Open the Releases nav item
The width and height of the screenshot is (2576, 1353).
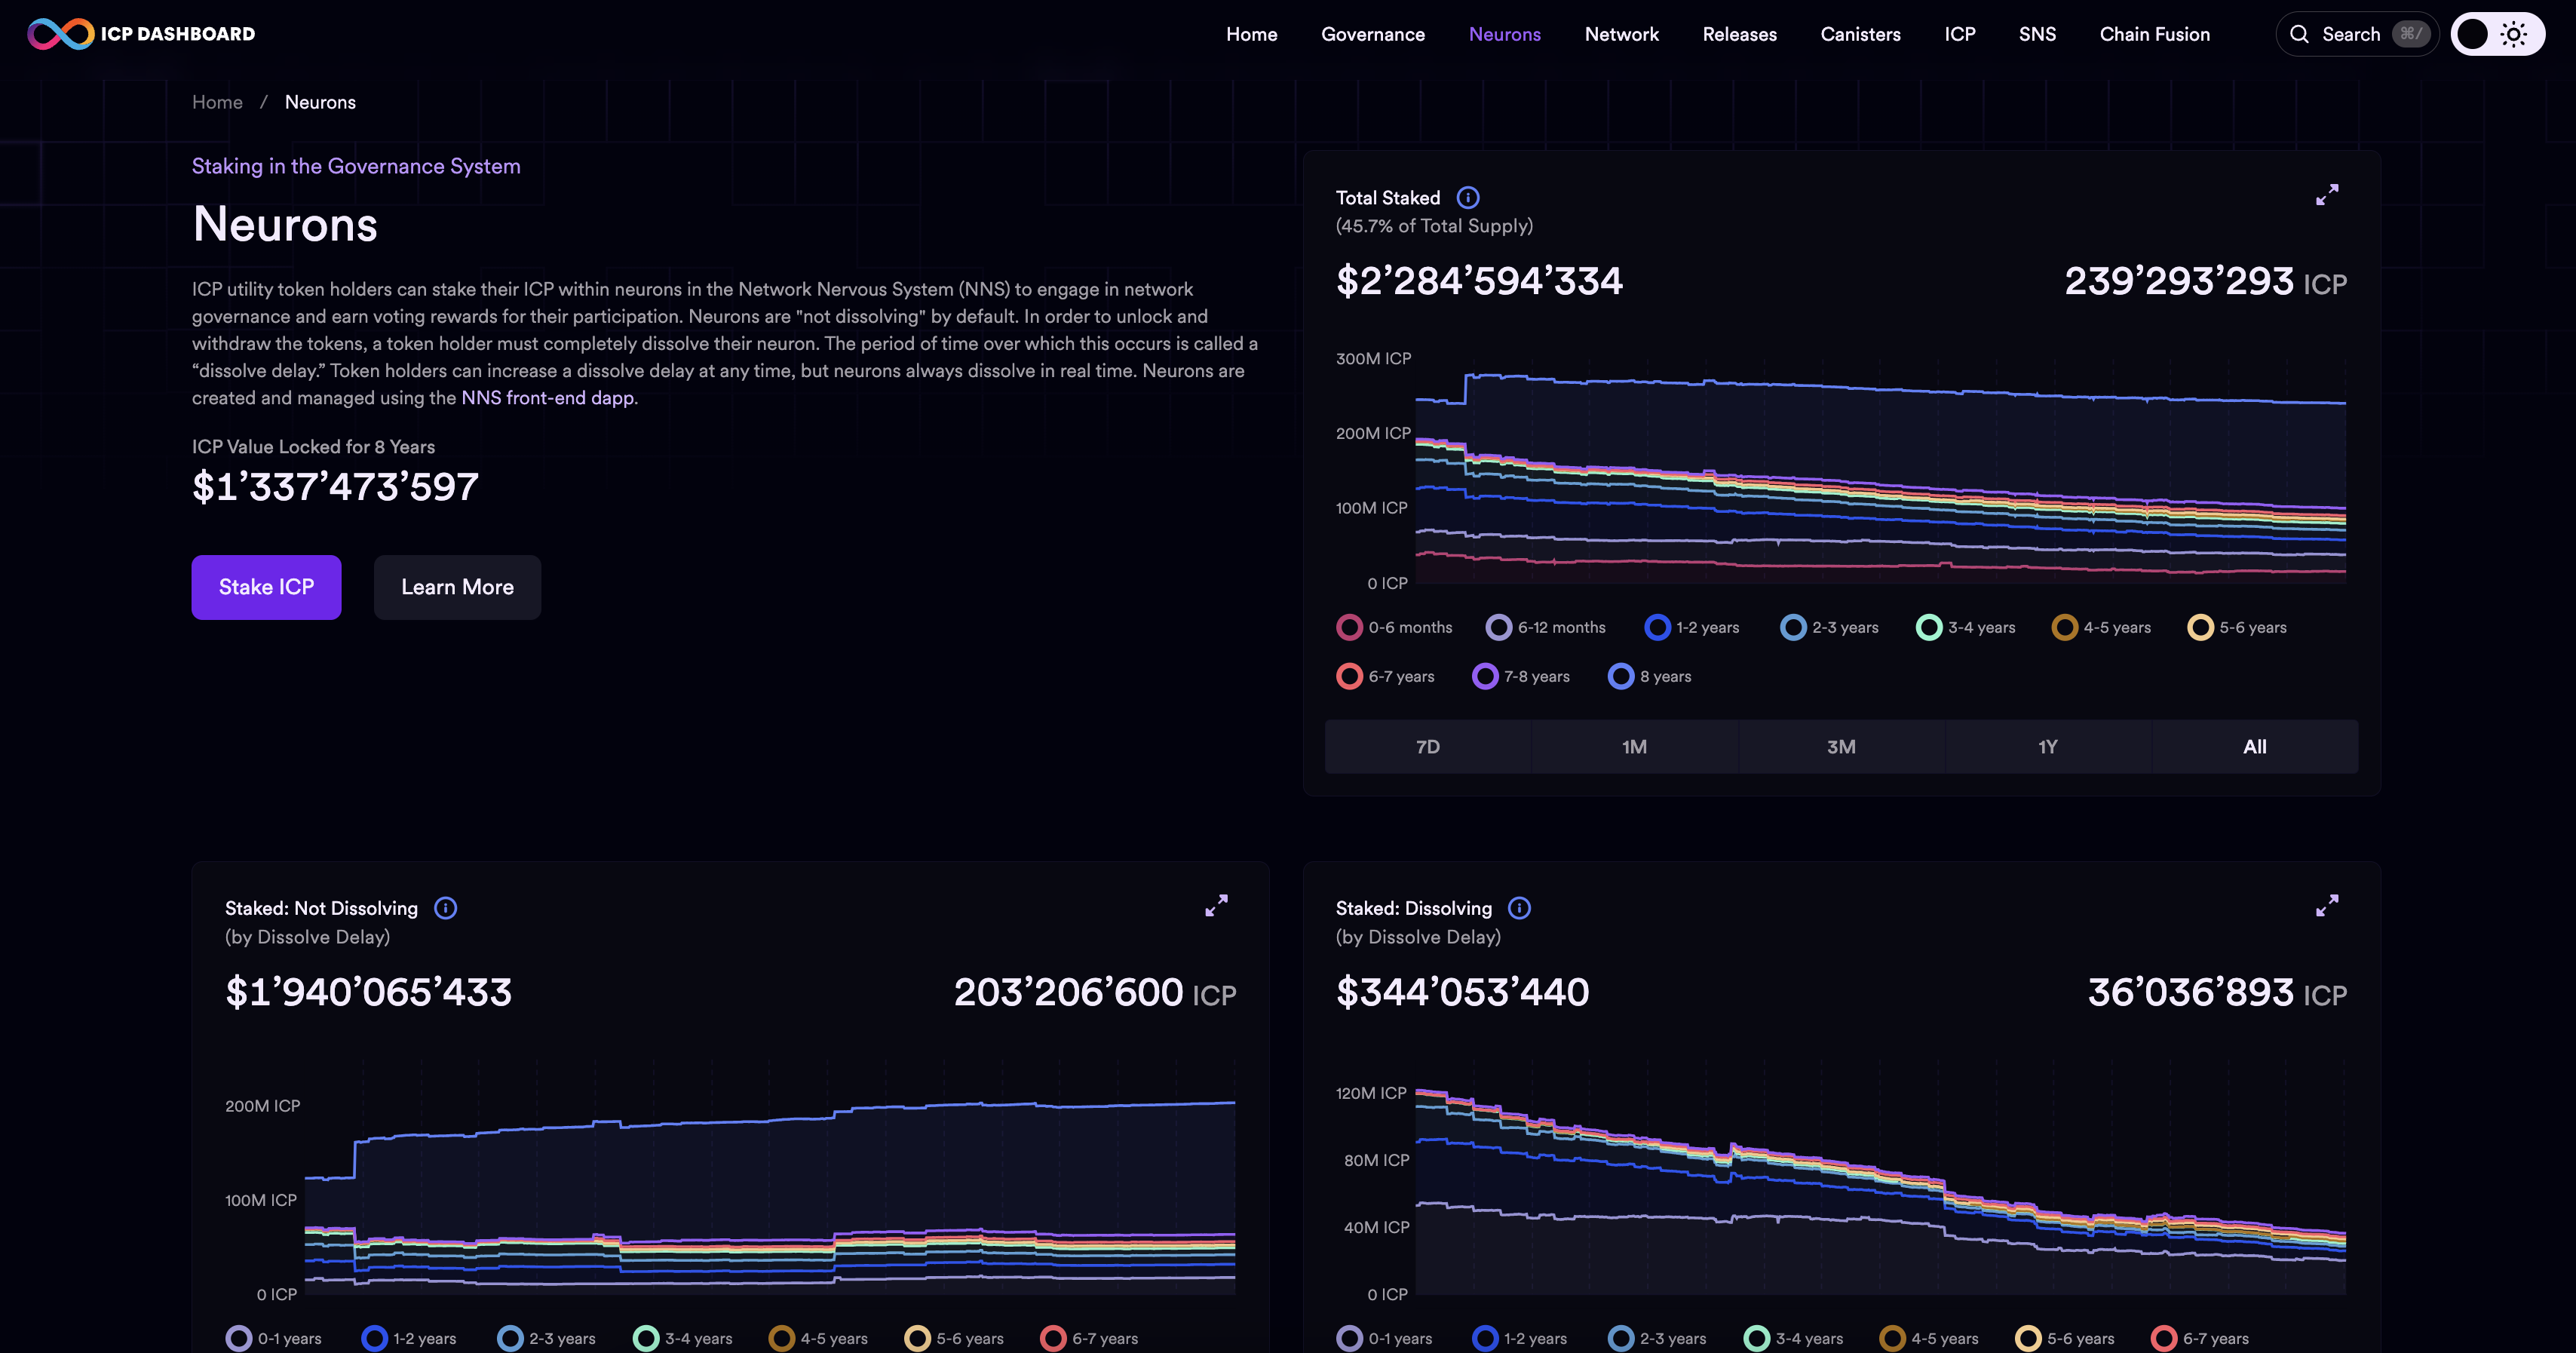tap(1739, 34)
